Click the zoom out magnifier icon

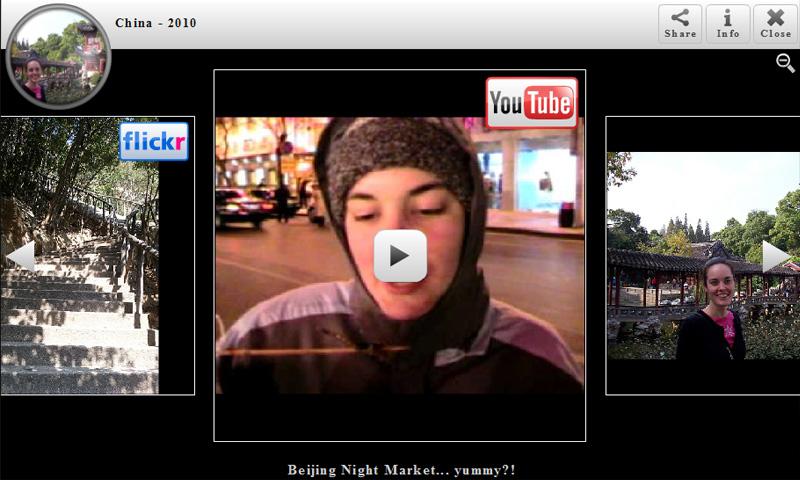pyautogui.click(x=785, y=64)
